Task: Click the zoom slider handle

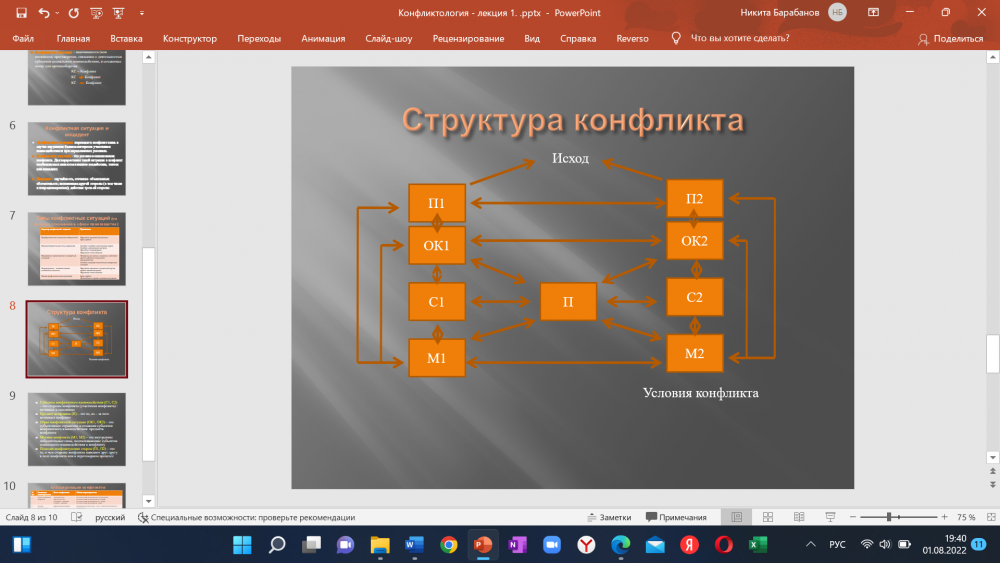Action: pos(889,517)
